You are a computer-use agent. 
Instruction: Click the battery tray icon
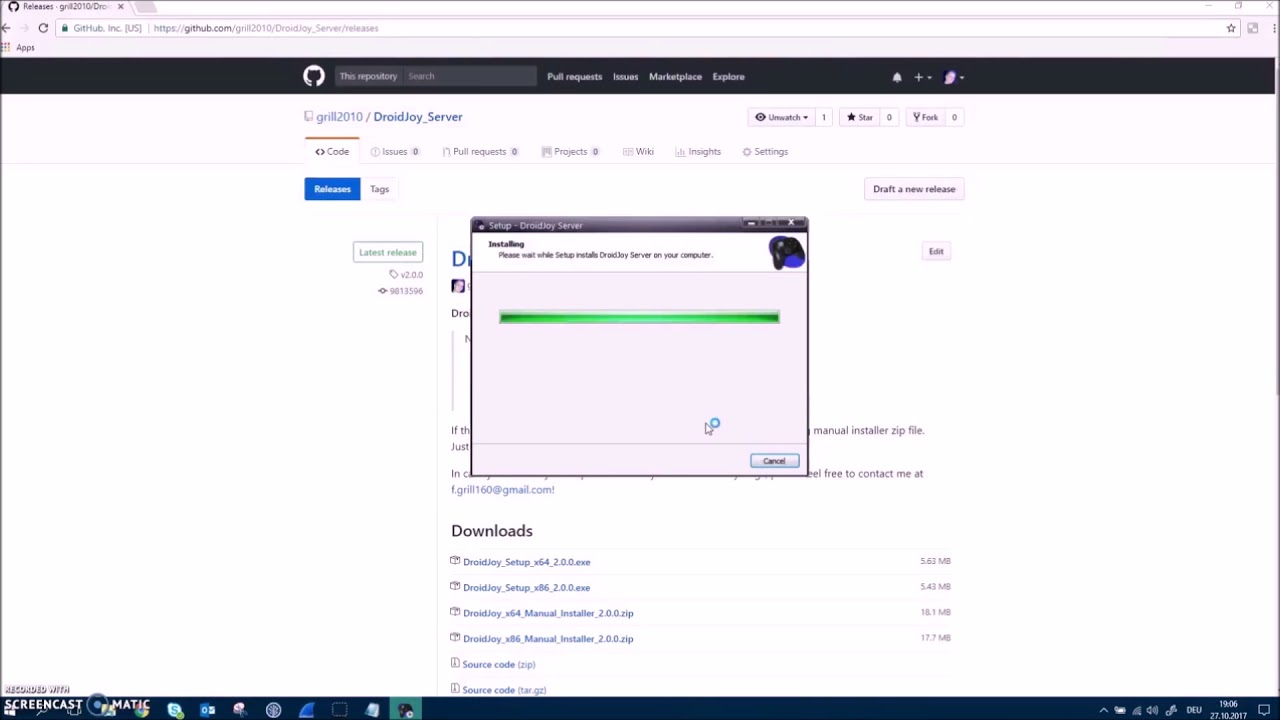tap(1120, 710)
